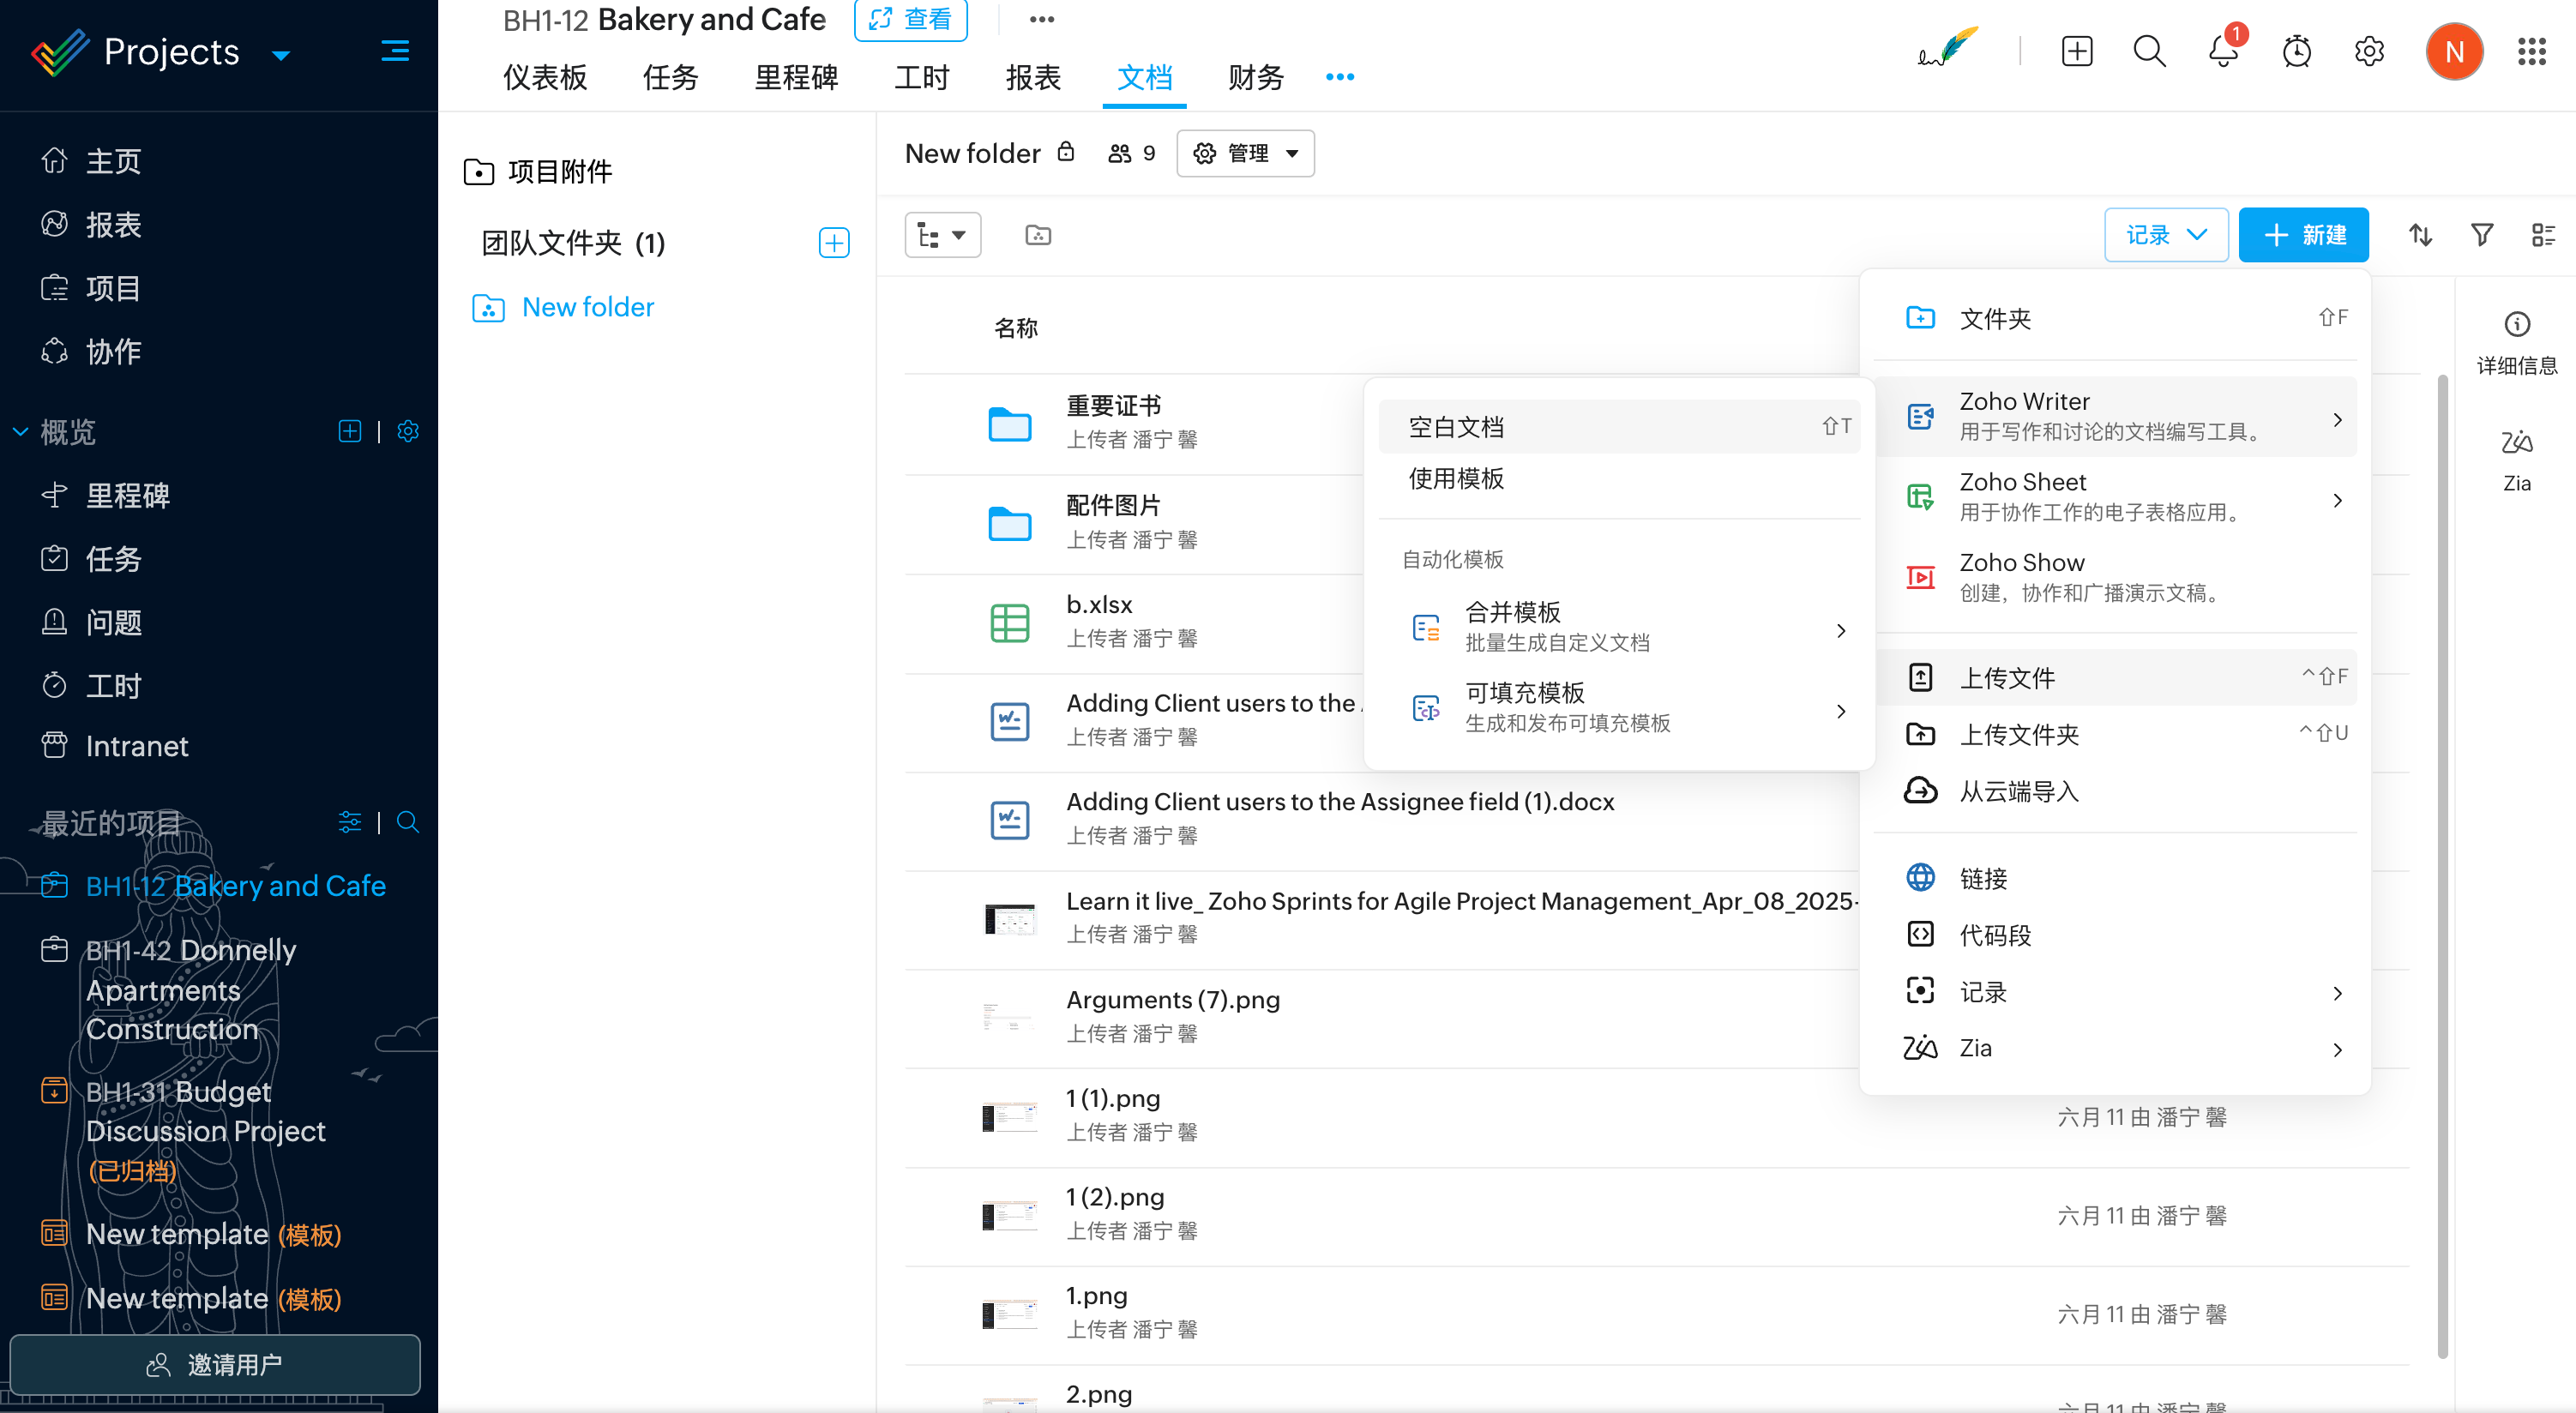This screenshot has height=1413, width=2576.
Task: Switch to the 财务 tab
Action: click(1255, 77)
